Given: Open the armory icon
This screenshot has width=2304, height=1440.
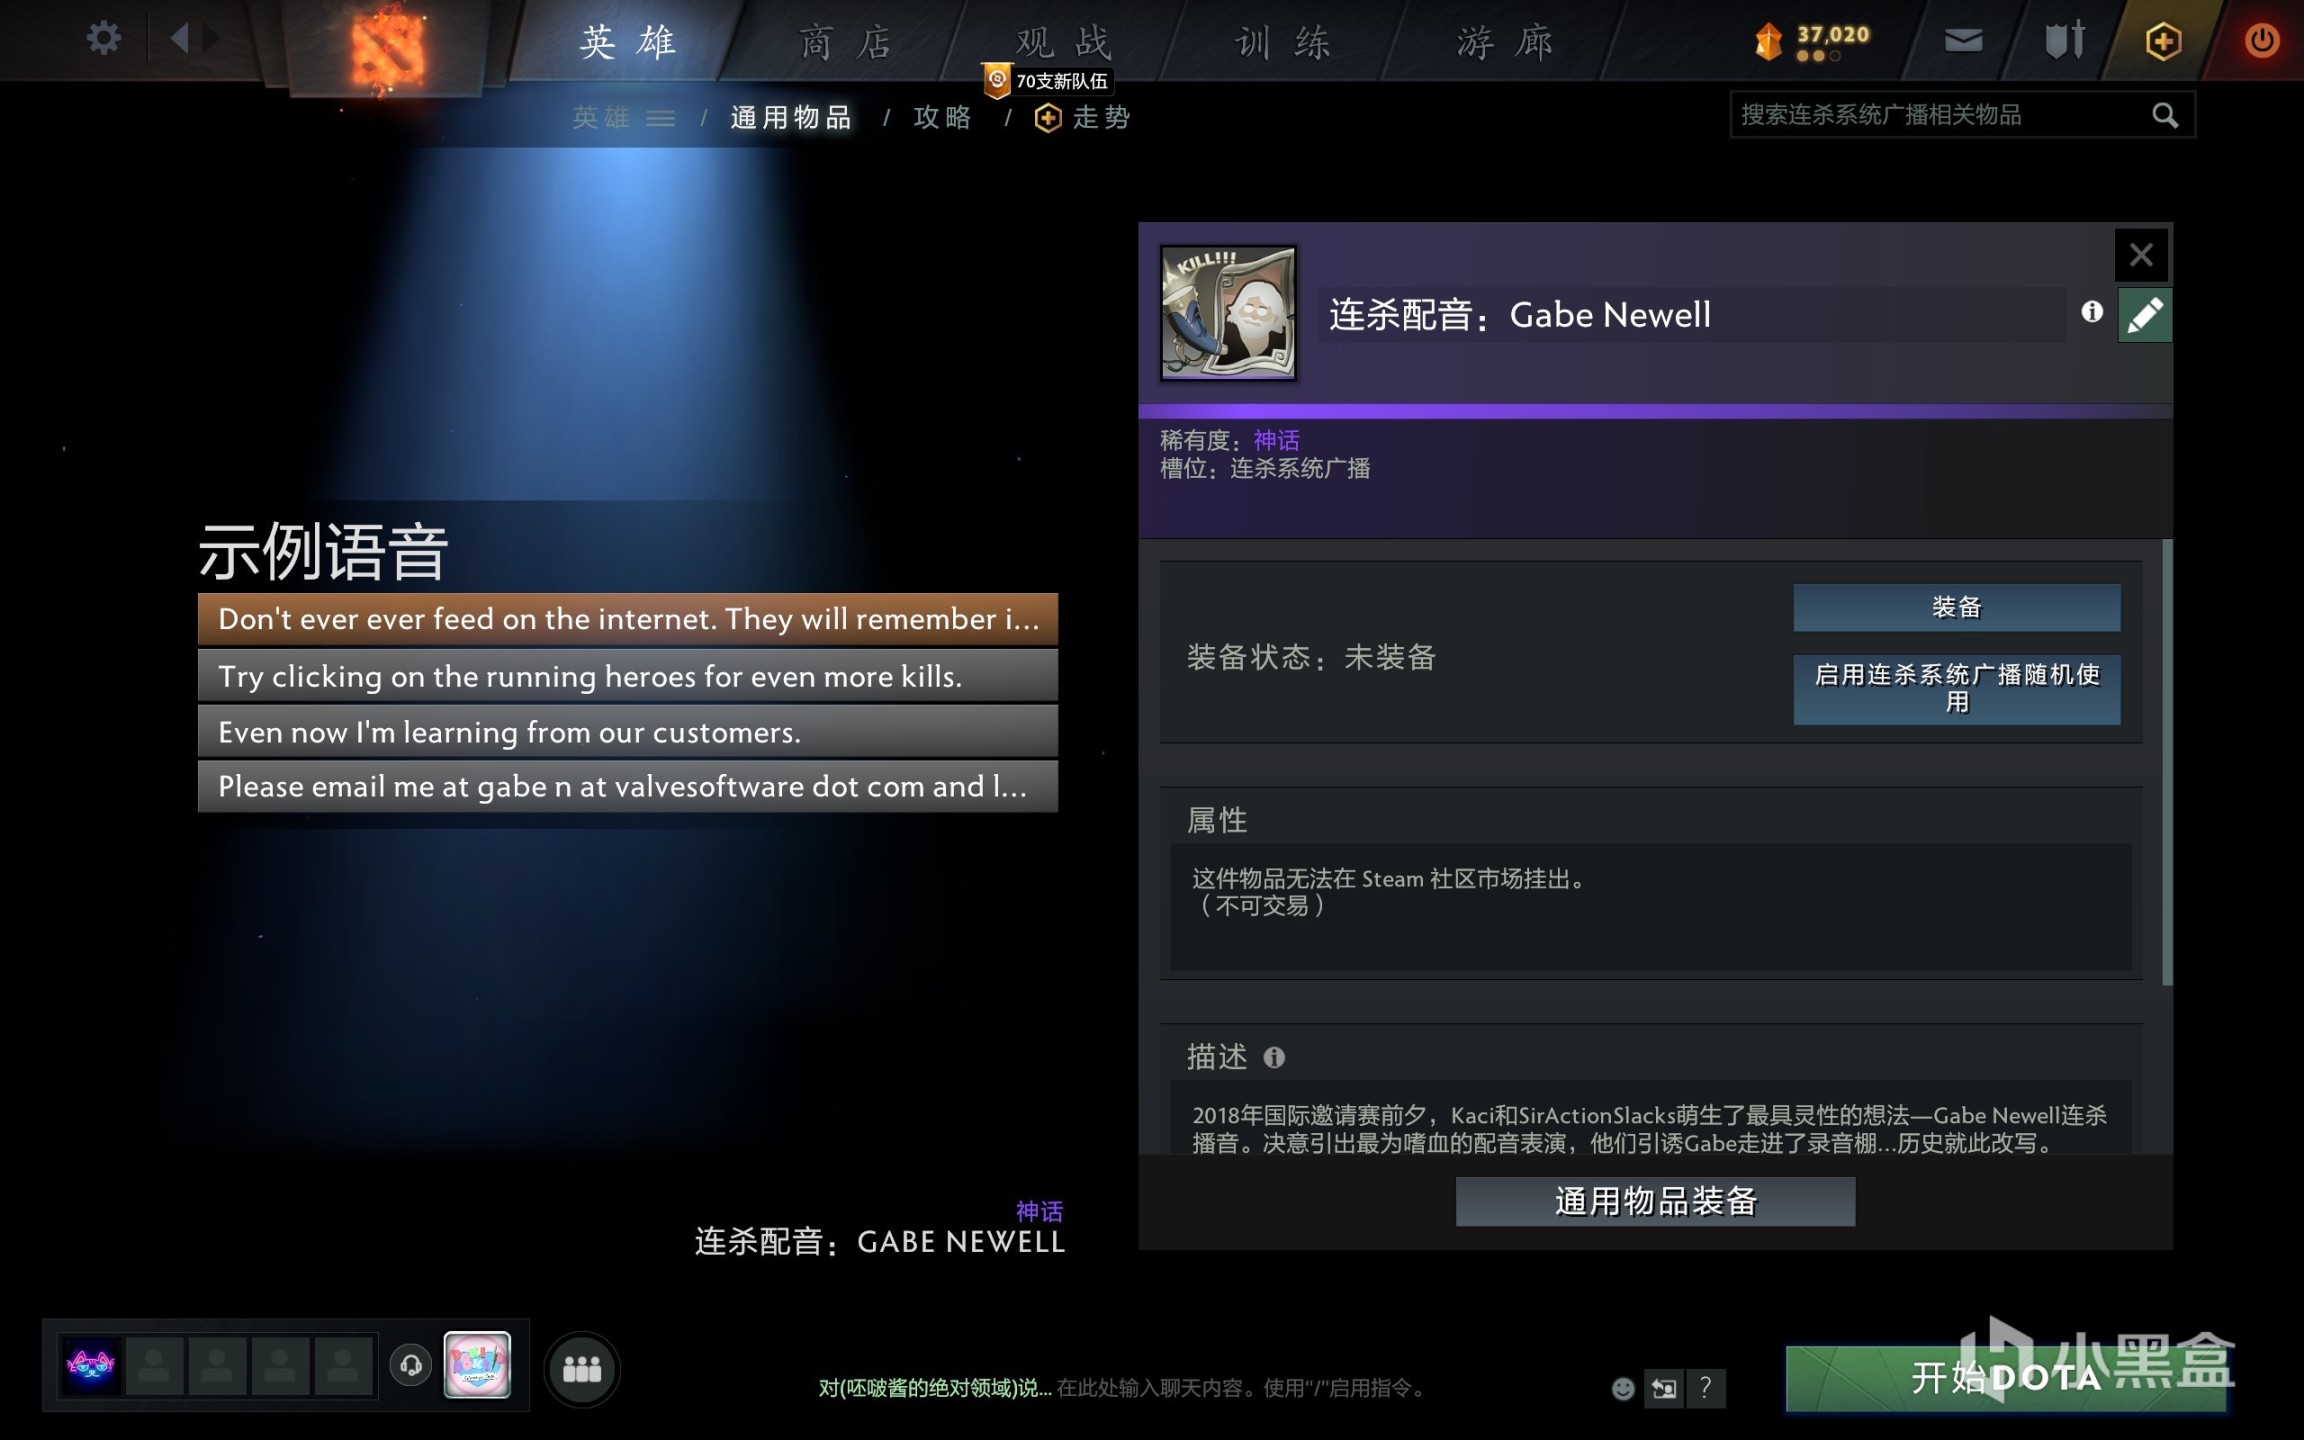Looking at the screenshot, I should (2064, 40).
